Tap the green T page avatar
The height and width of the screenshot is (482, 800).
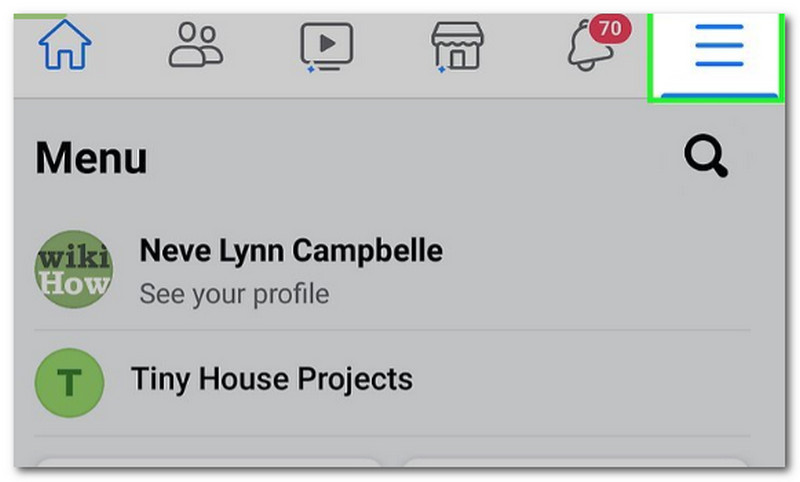[x=70, y=382]
